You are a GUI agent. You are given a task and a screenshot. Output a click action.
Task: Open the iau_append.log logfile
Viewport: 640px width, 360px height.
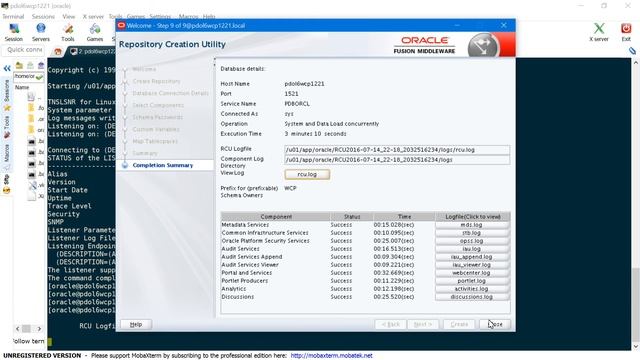pyautogui.click(x=472, y=257)
